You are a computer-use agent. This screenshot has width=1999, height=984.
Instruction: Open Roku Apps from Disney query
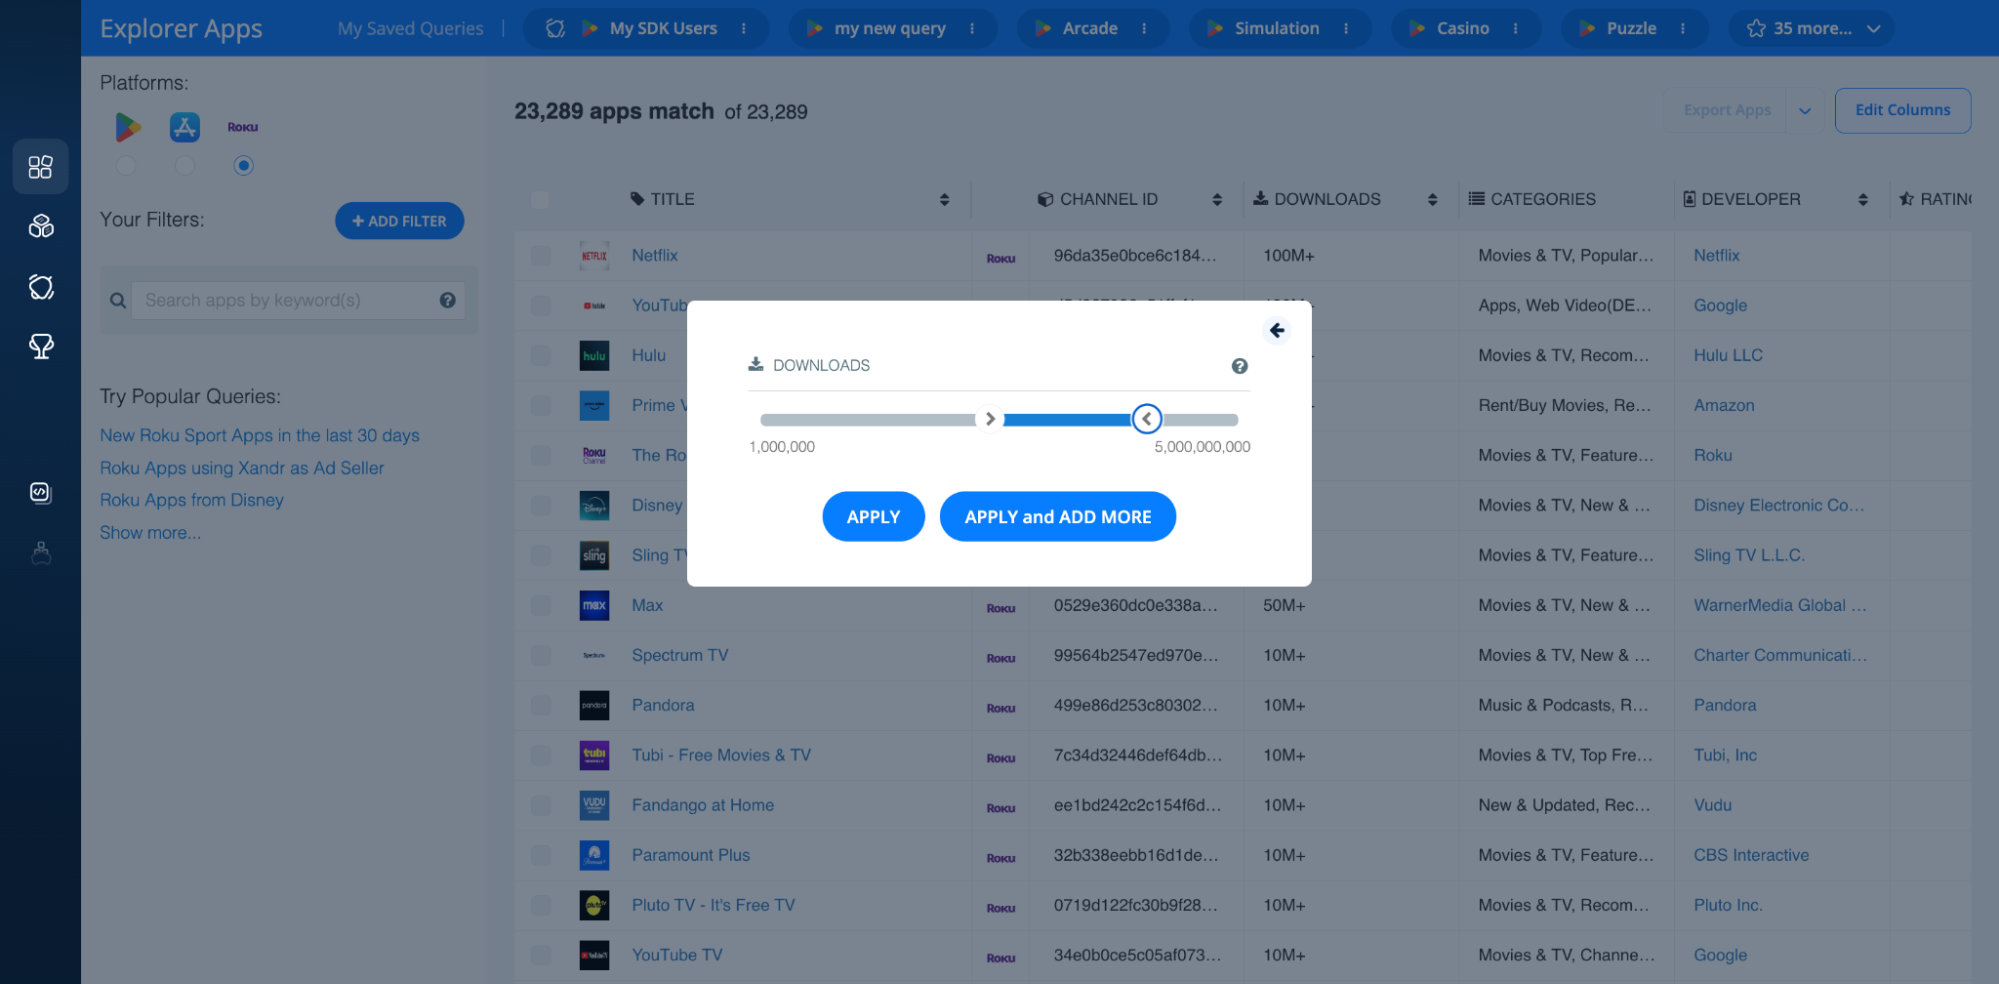tap(192, 500)
